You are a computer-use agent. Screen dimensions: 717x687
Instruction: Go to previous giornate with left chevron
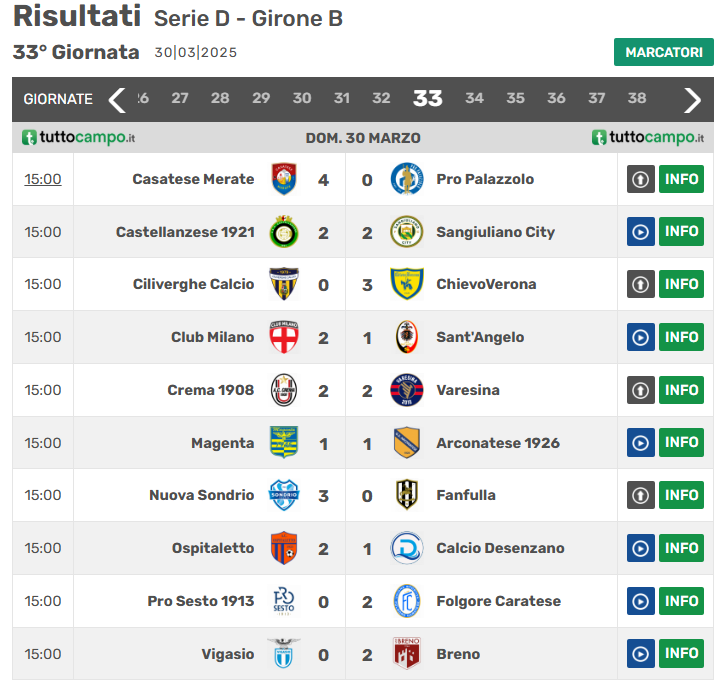(117, 99)
